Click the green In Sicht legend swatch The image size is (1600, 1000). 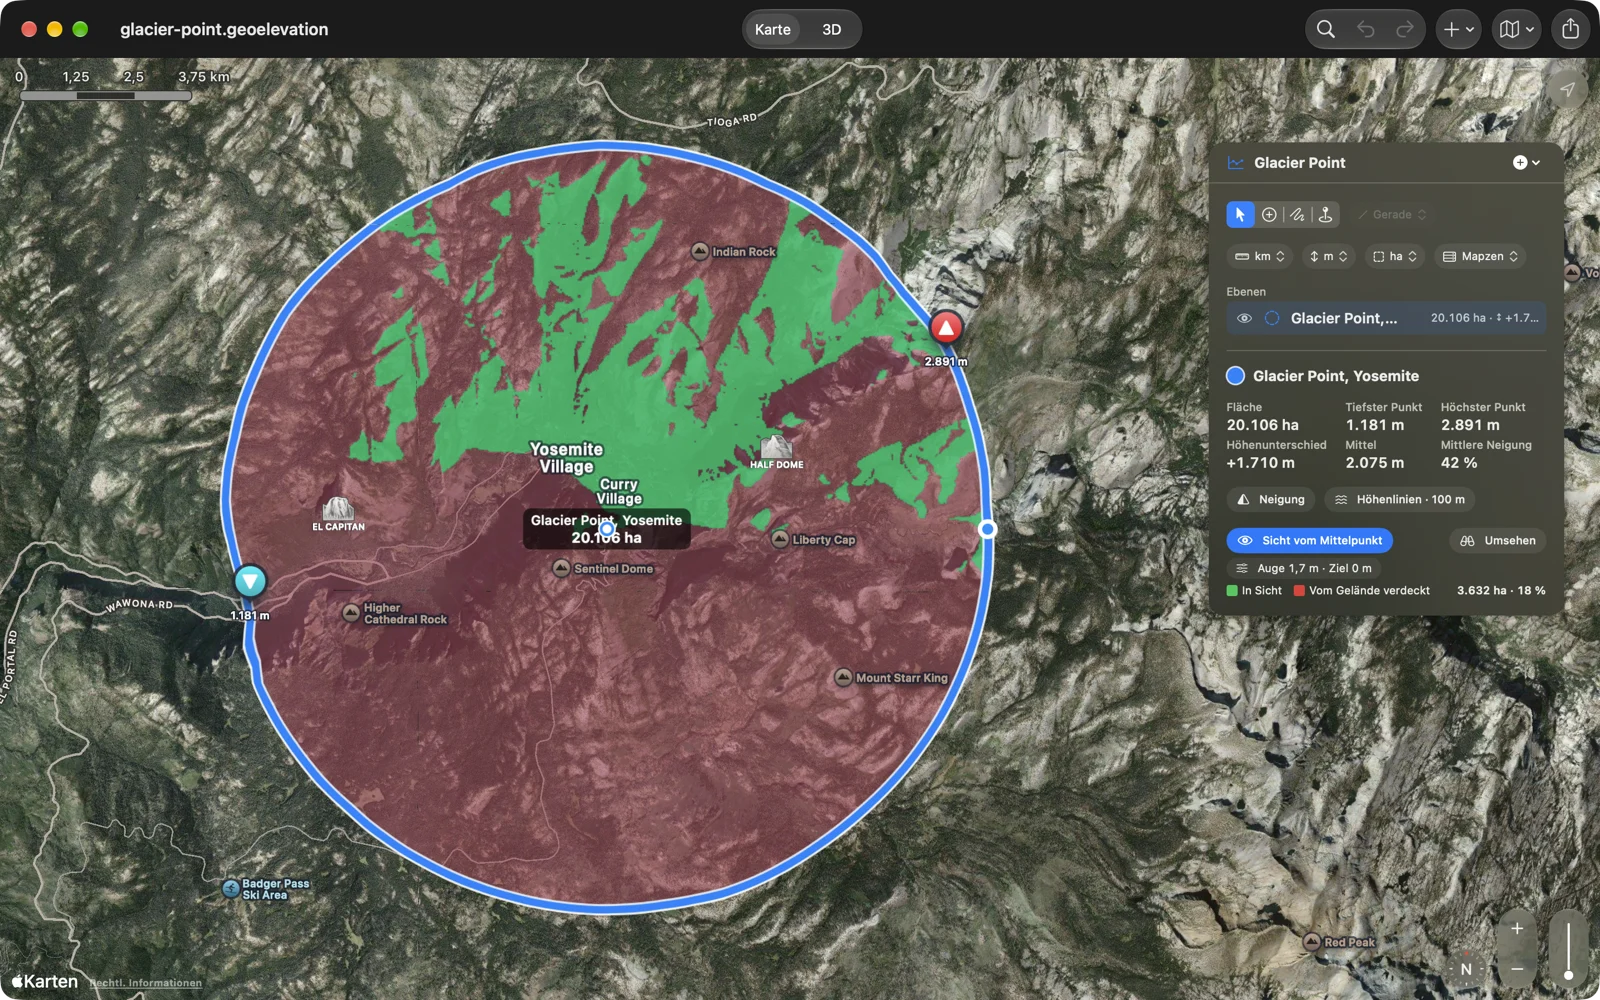pos(1232,591)
